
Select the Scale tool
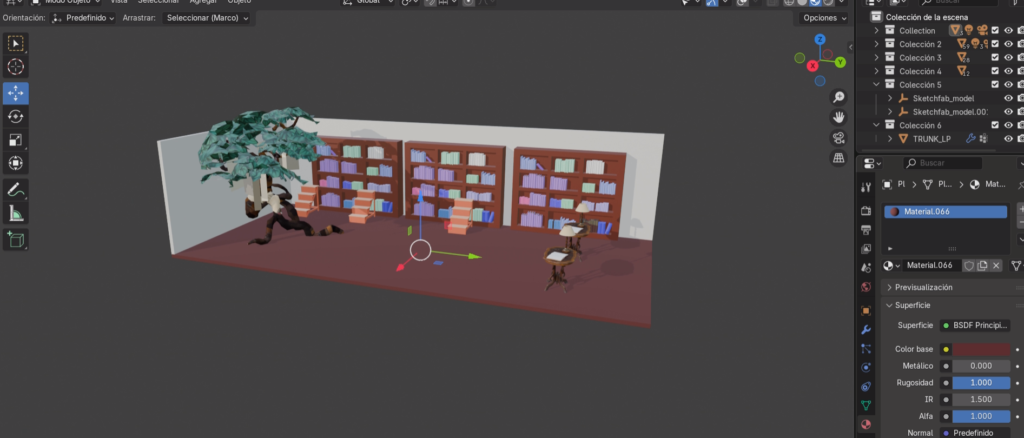16,140
